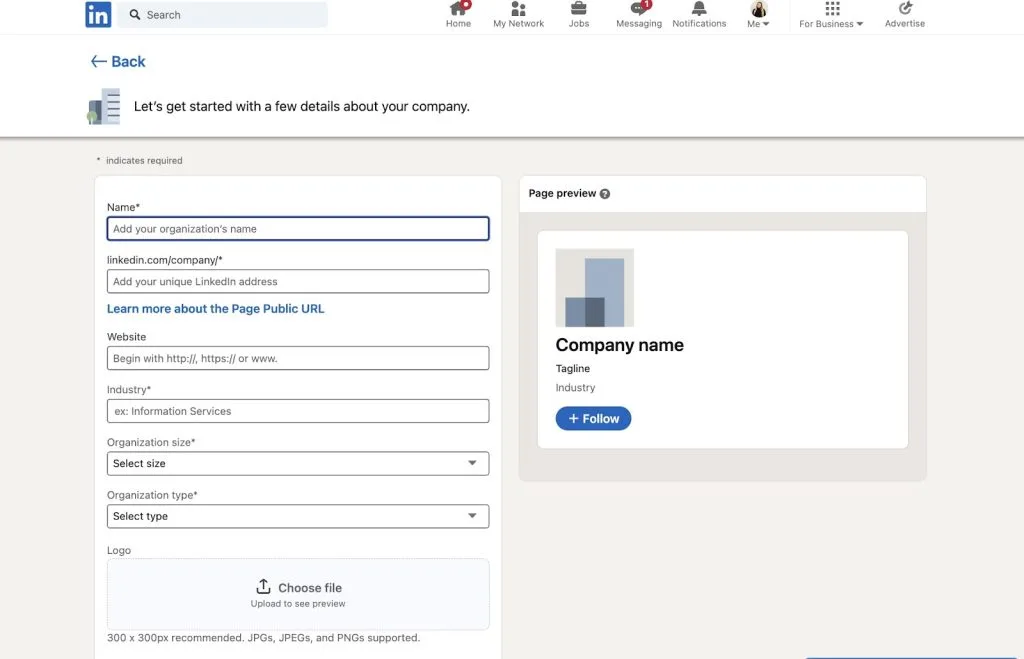
Task: Click the upload arrow icon in Logo
Action: tap(263, 586)
